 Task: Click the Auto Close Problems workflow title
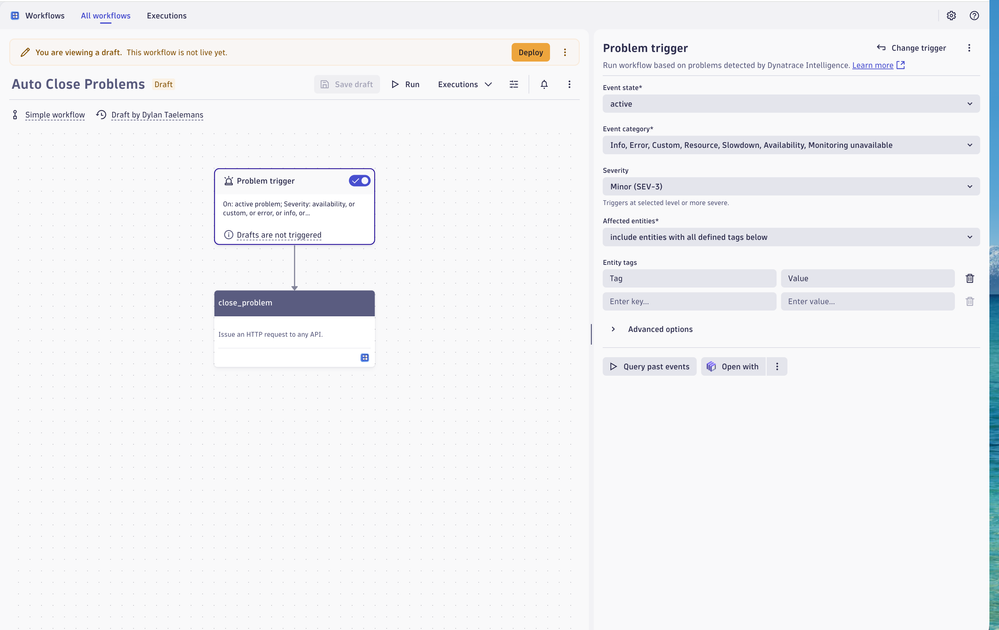click(78, 84)
